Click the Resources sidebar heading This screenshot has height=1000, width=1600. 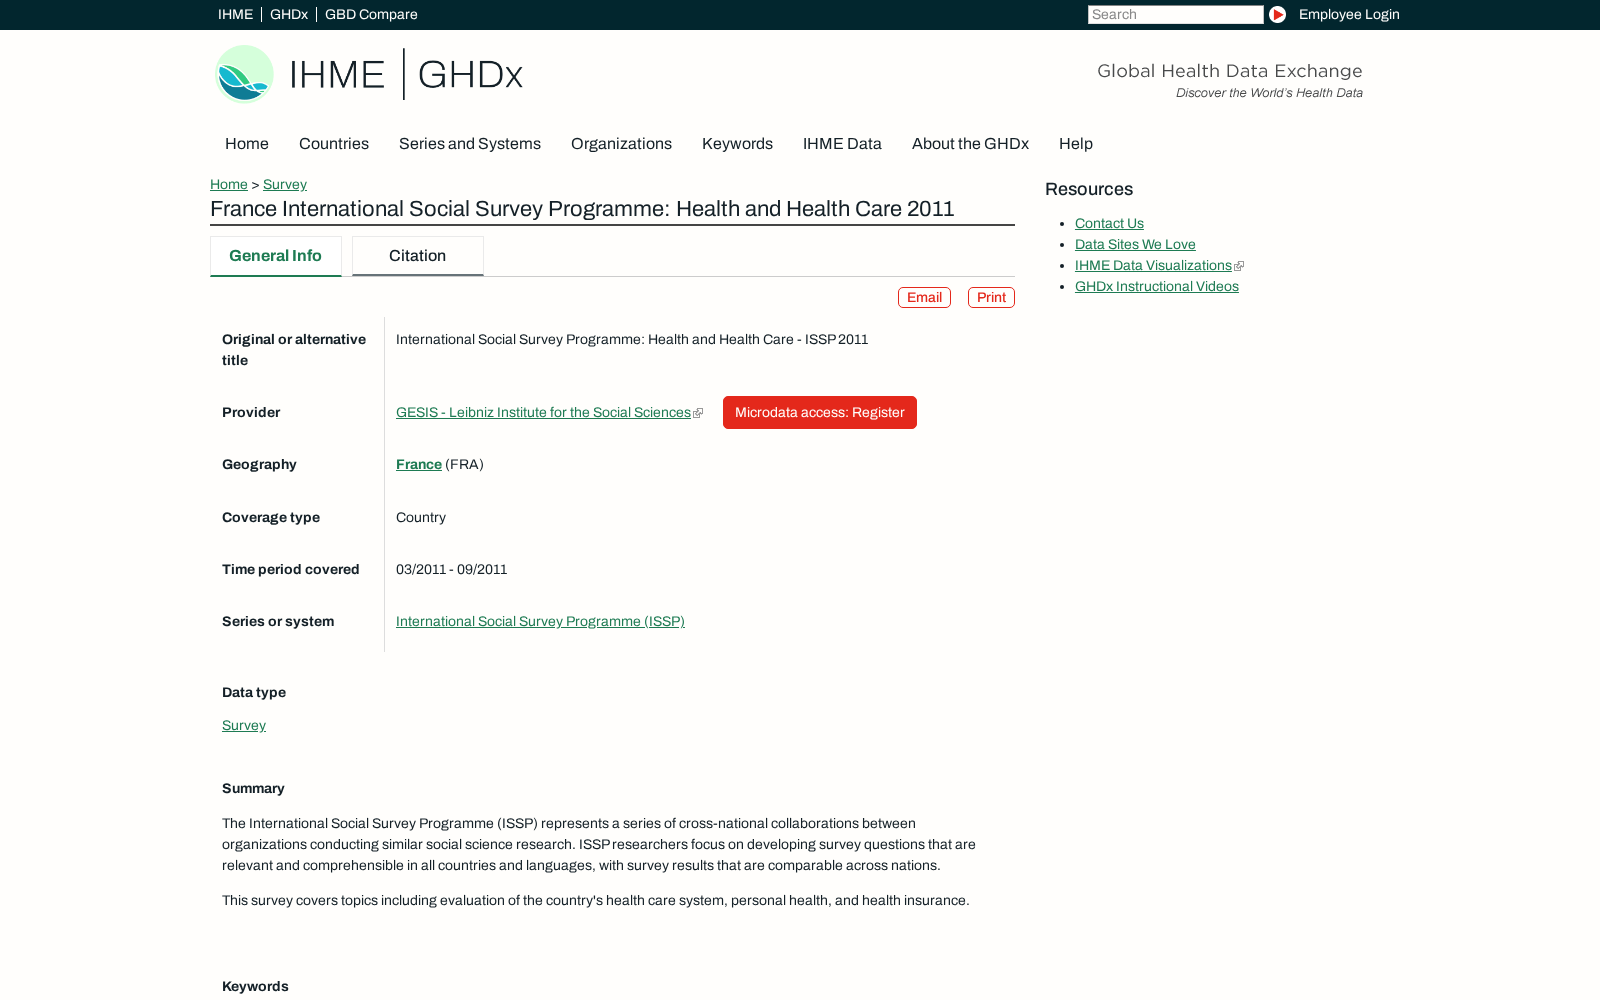1089,189
